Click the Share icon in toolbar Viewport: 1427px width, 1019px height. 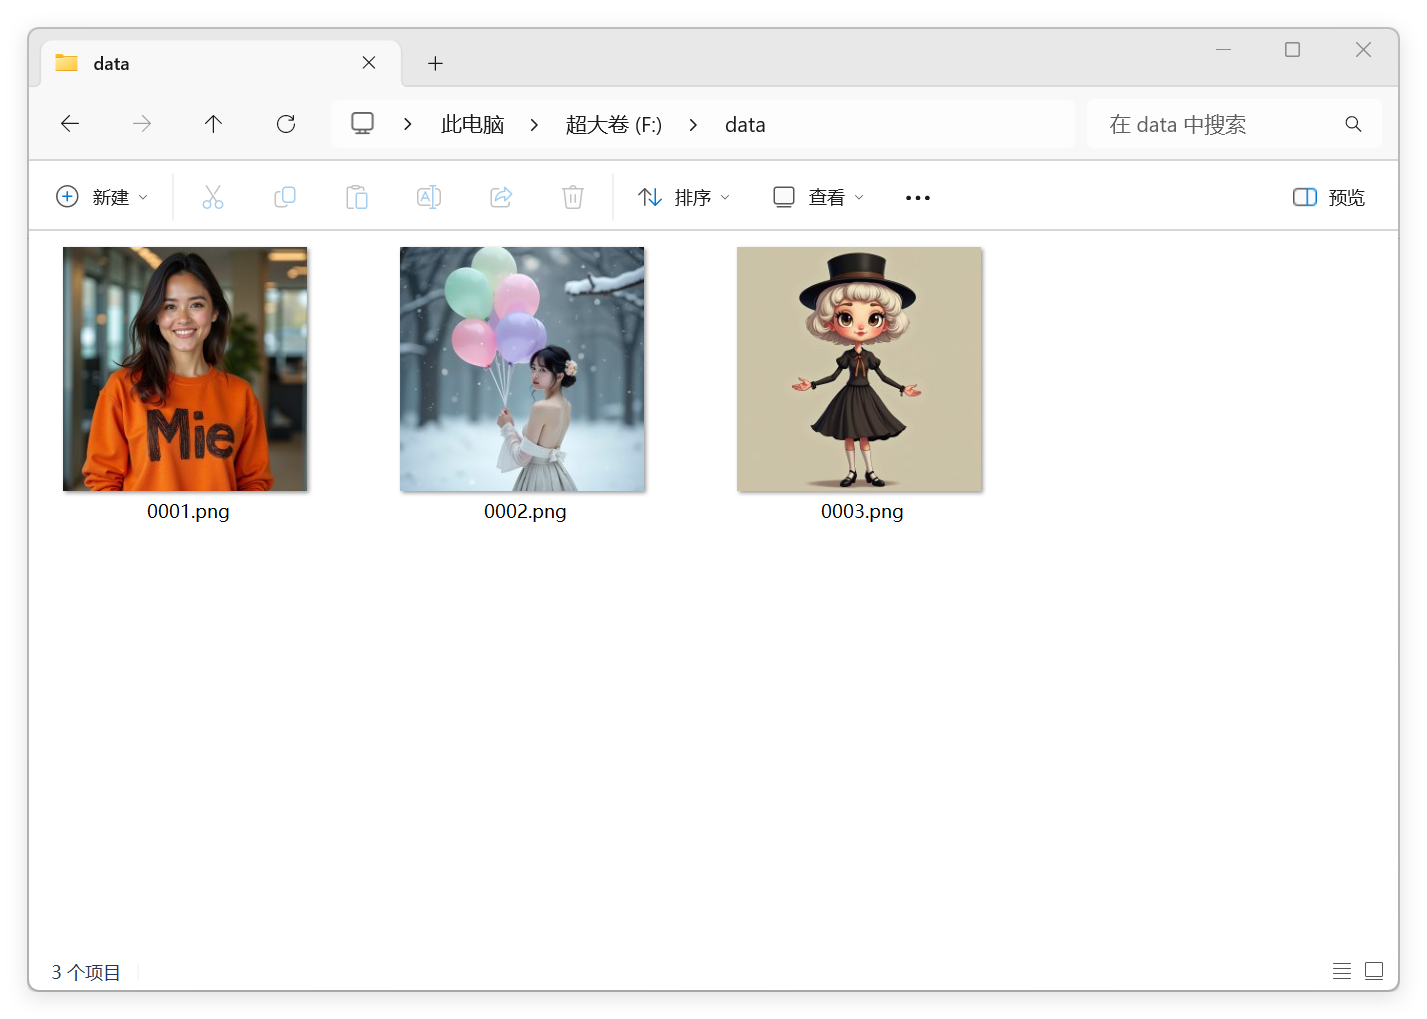tap(501, 197)
